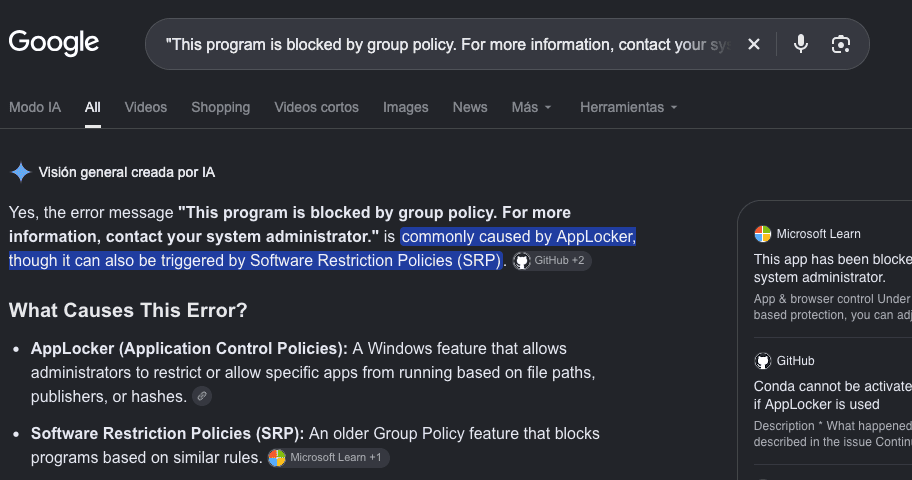Viewport: 912px width, 480px height.
Task: Expand the Más dropdown
Action: pos(532,107)
